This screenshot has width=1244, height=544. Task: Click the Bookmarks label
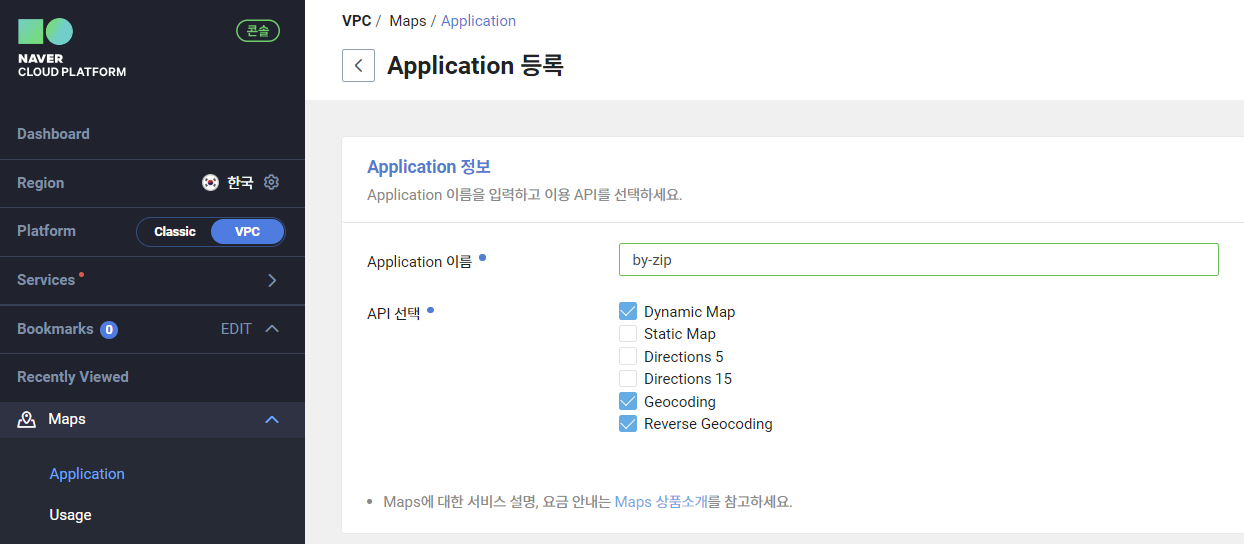(55, 329)
